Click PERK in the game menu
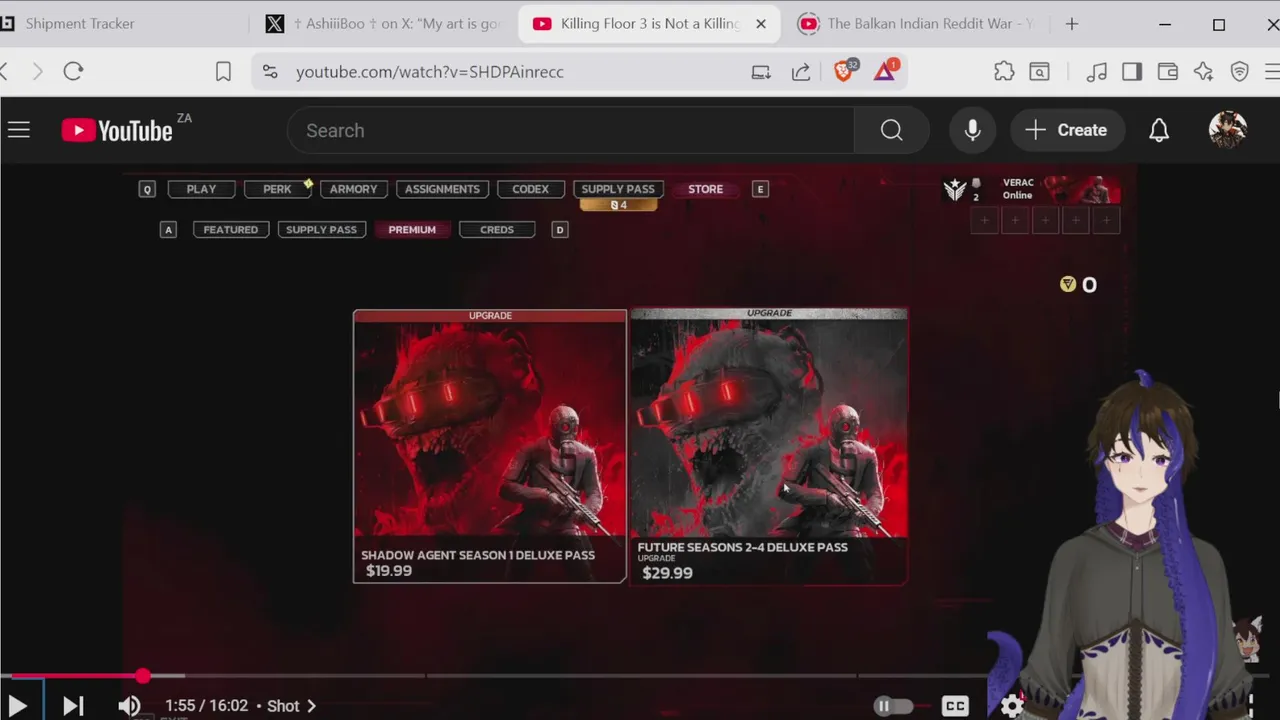 277,189
